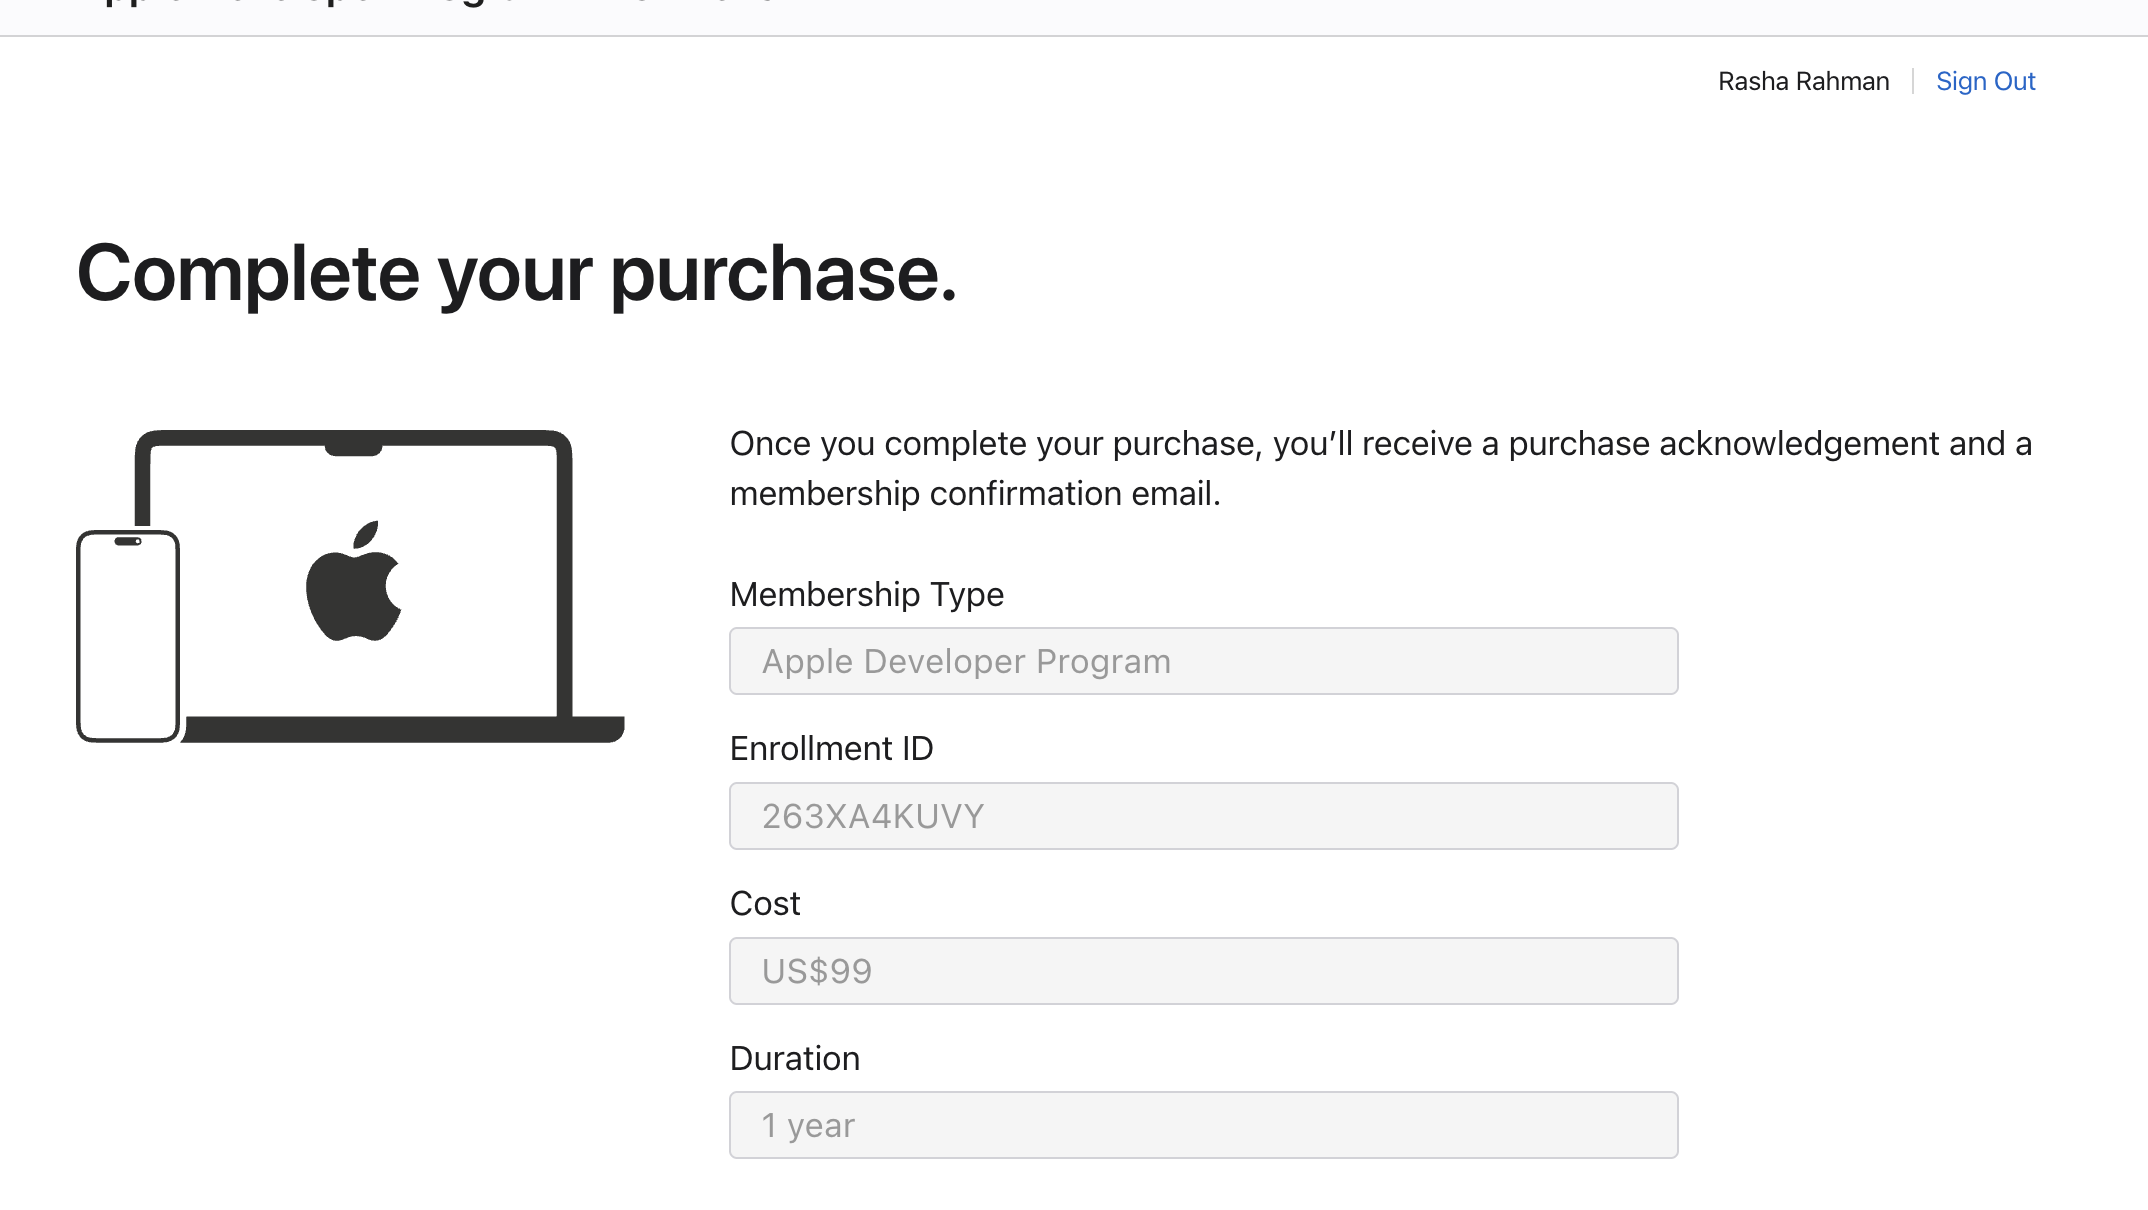Click the notch on the MacBook illustration

coord(353,447)
